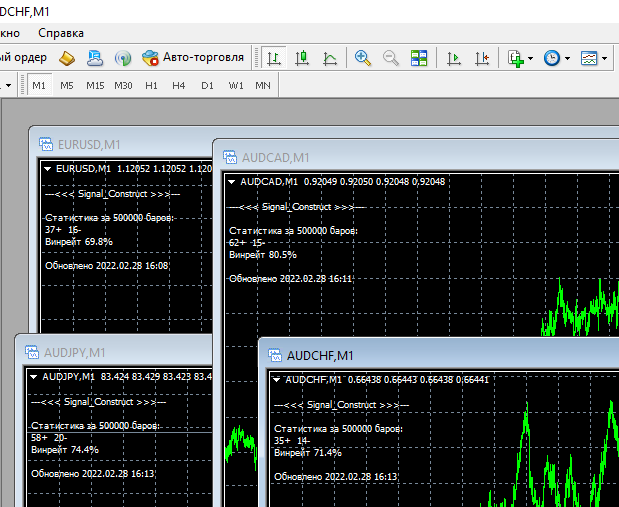619x507 pixels.
Task: Toggle chart shift icon
Action: click(482, 58)
